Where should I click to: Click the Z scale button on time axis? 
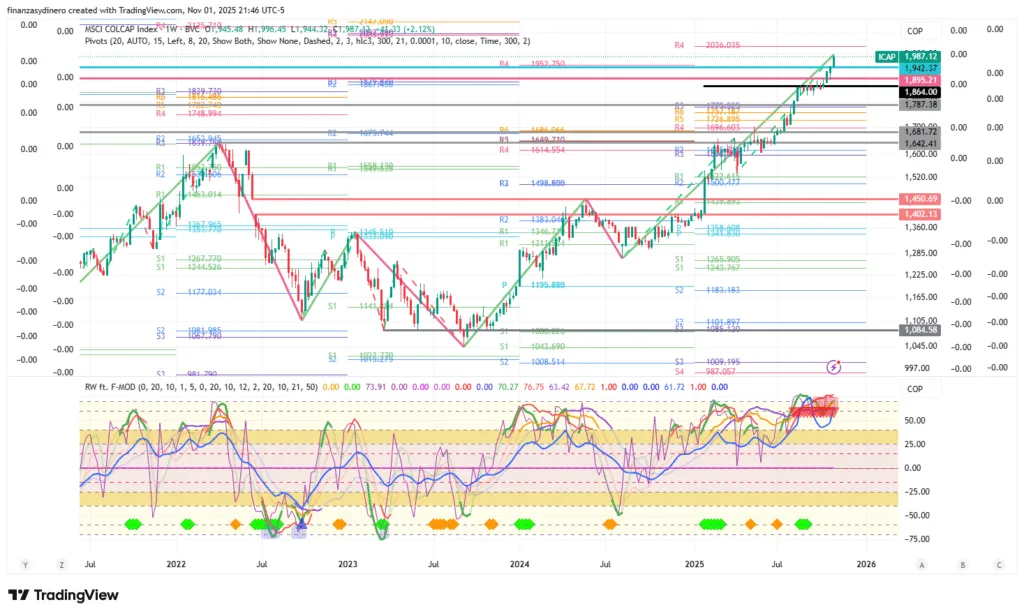61,564
